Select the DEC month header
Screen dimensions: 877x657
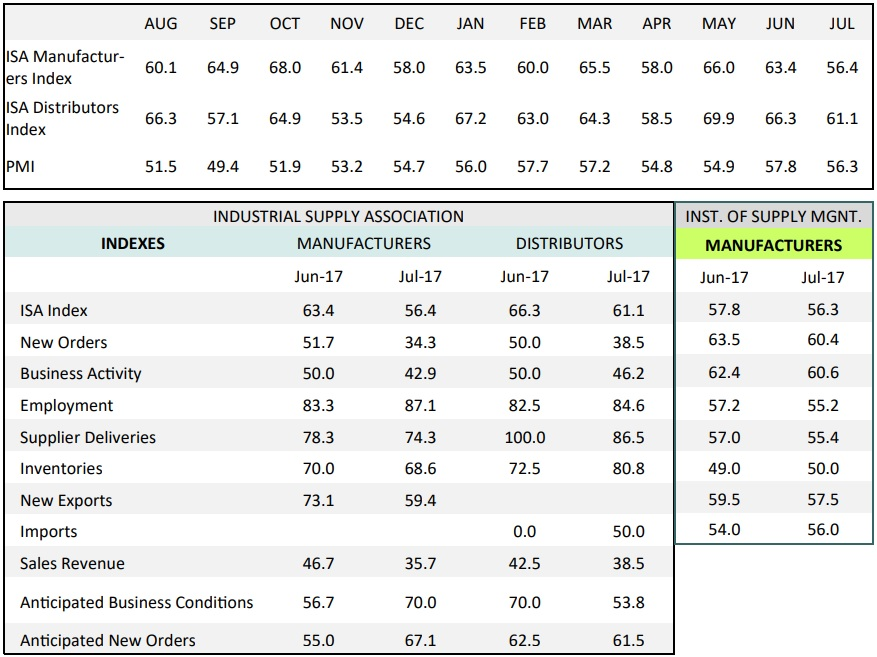point(409,23)
